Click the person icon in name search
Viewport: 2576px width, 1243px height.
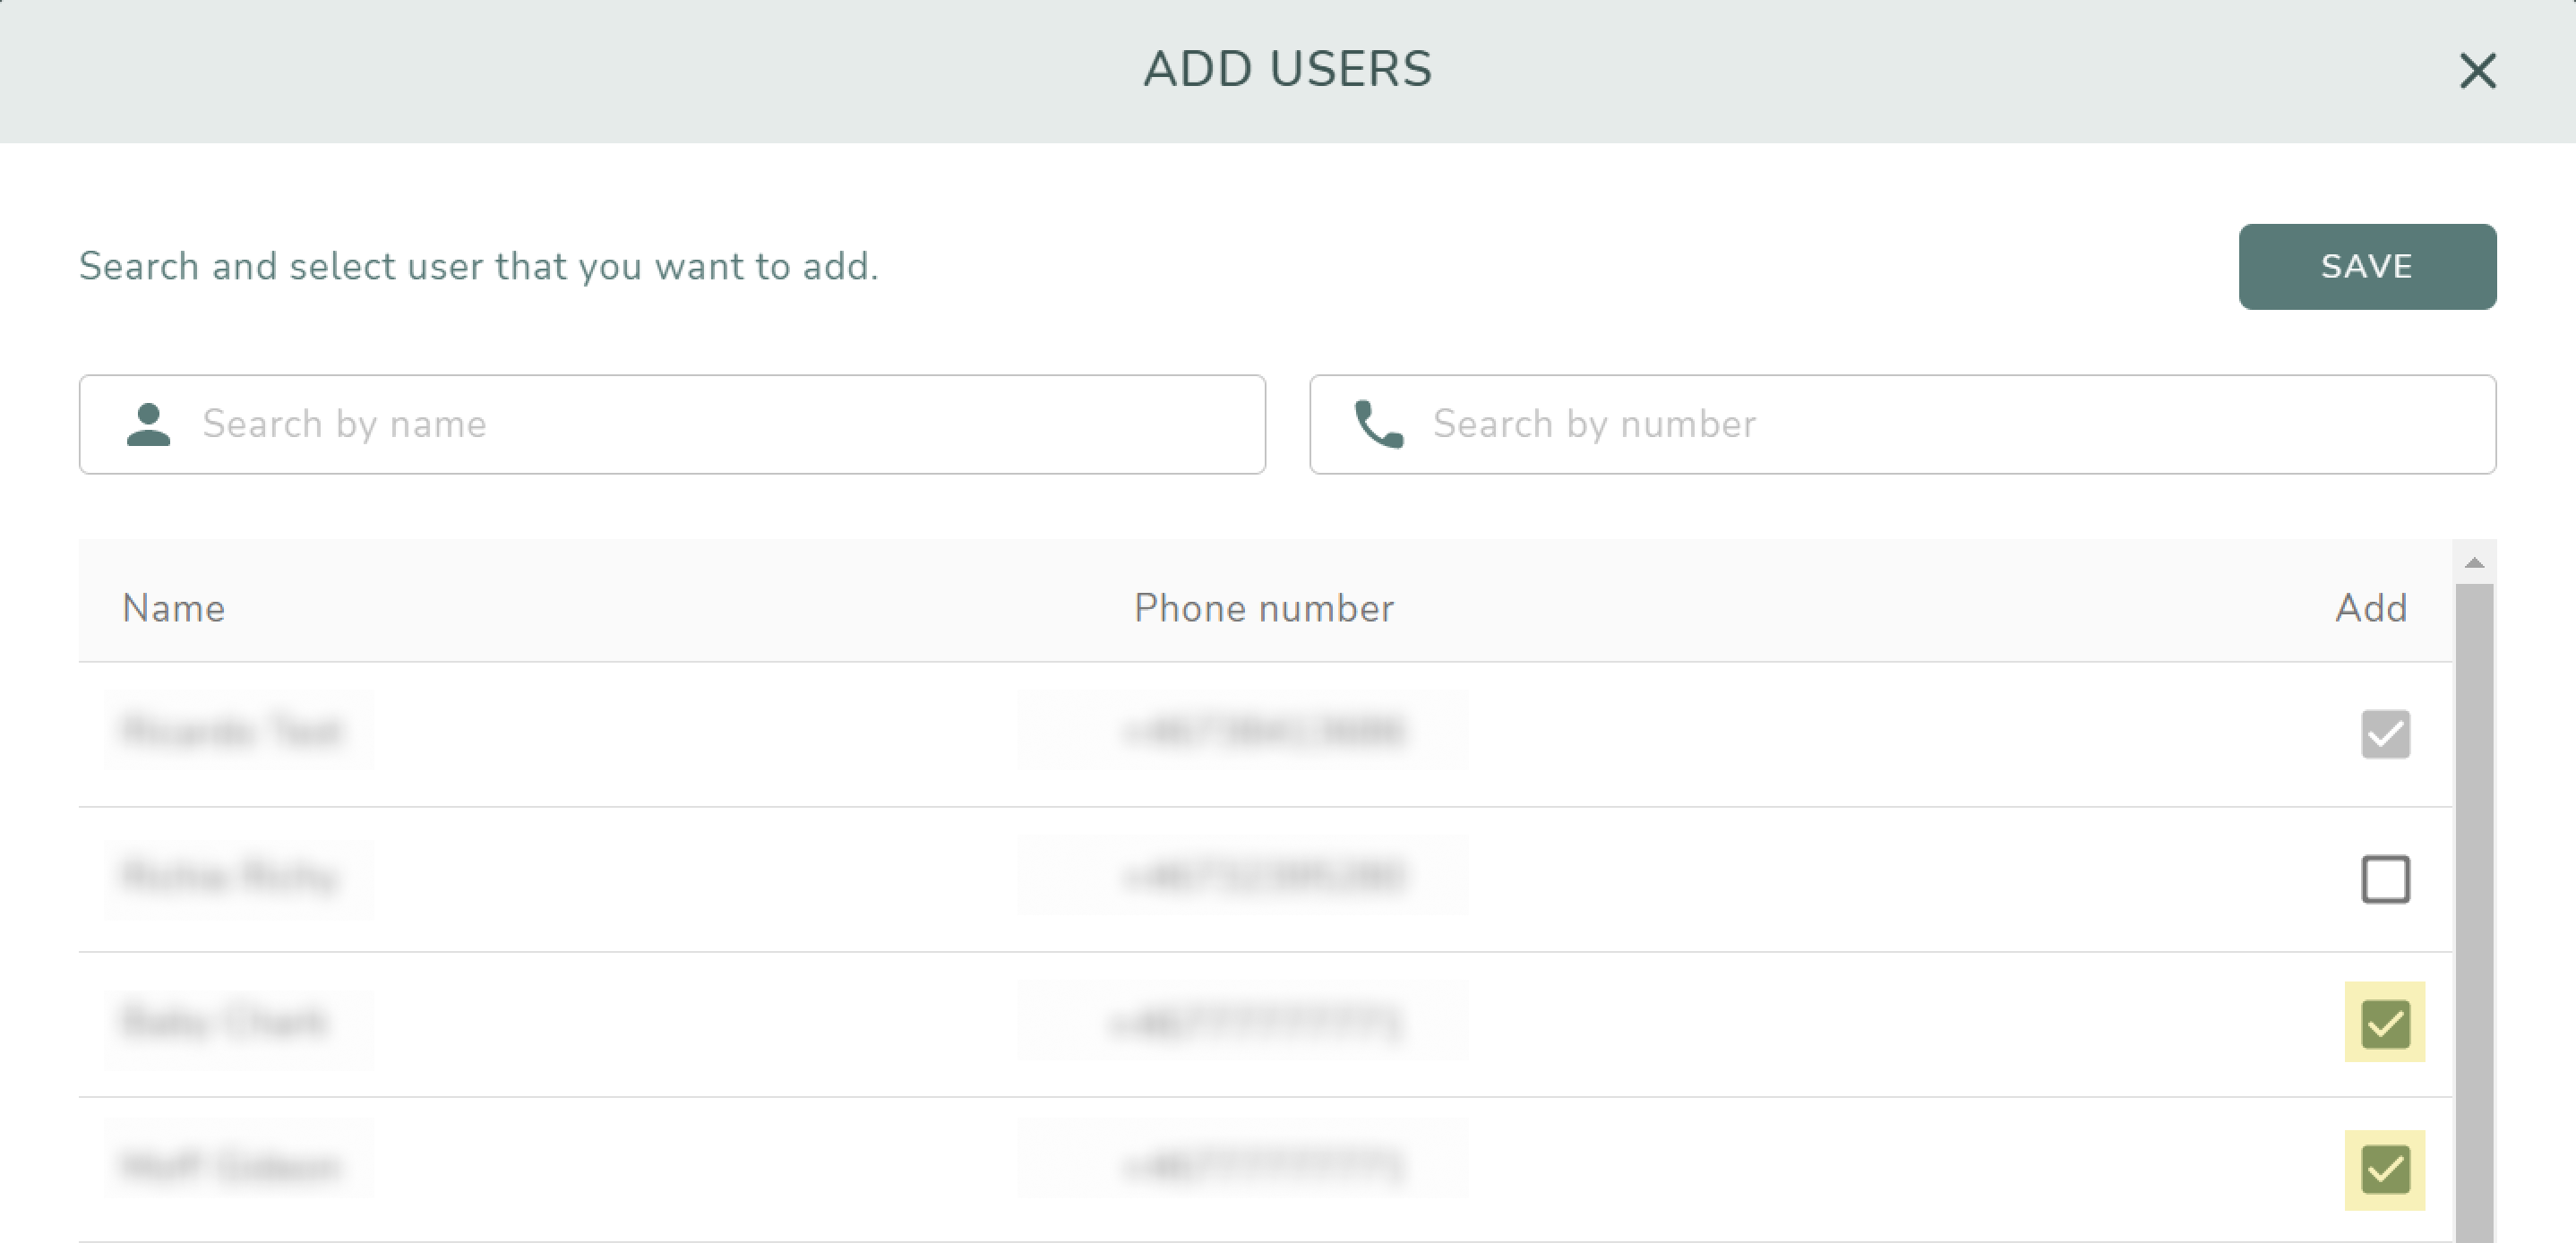(x=149, y=424)
